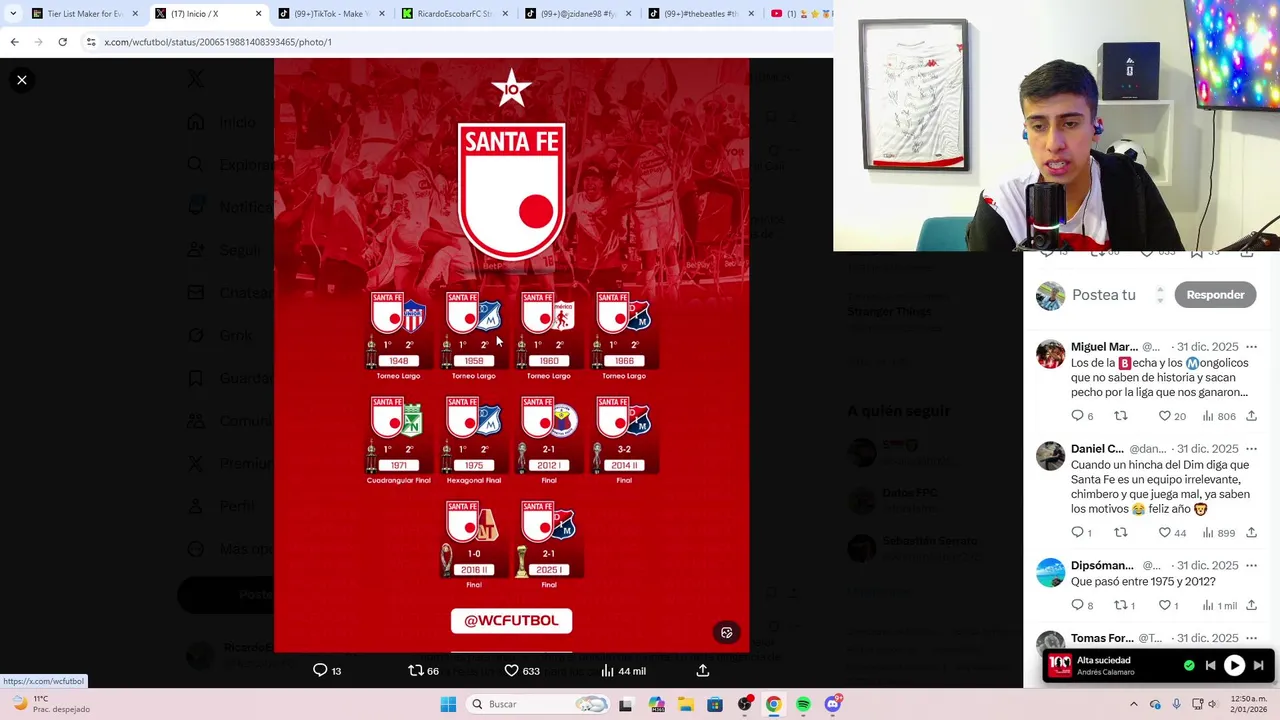The height and width of the screenshot is (720, 1280).
Task: View stats on Dipsóman's comment (1 mil)
Action: click(1219, 605)
